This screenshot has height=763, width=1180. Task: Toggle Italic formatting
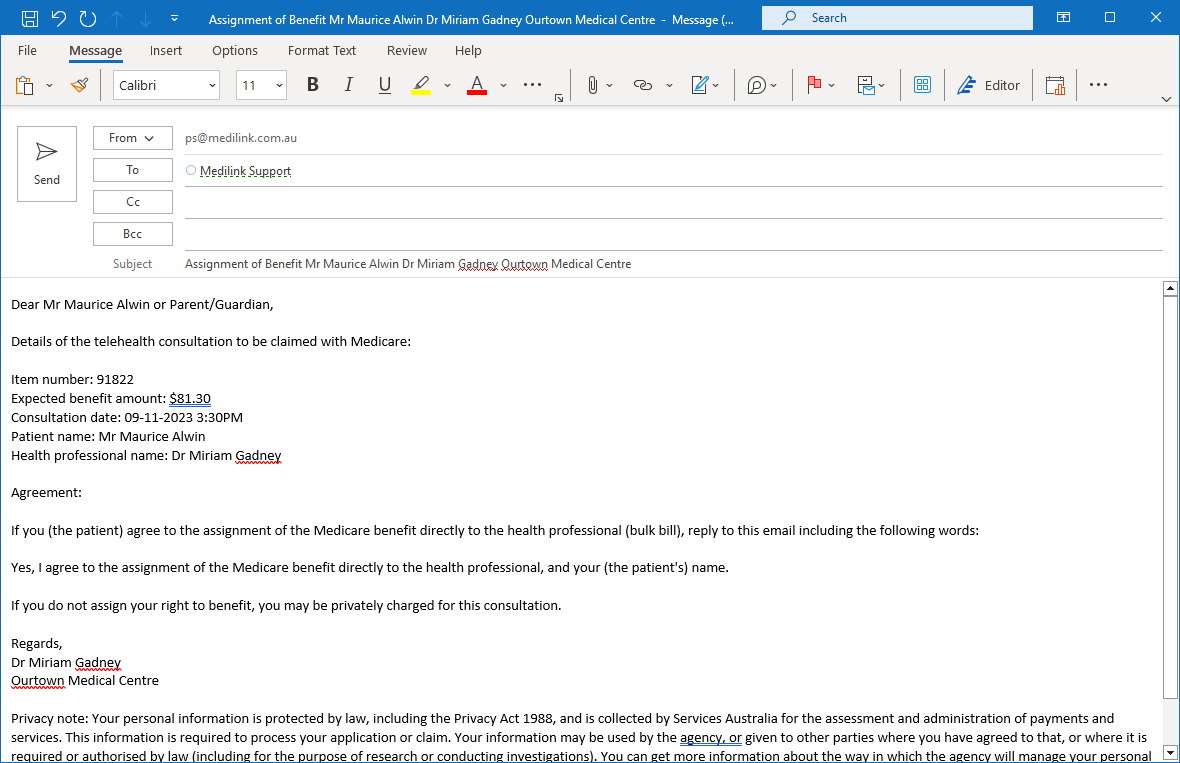pyautogui.click(x=348, y=85)
